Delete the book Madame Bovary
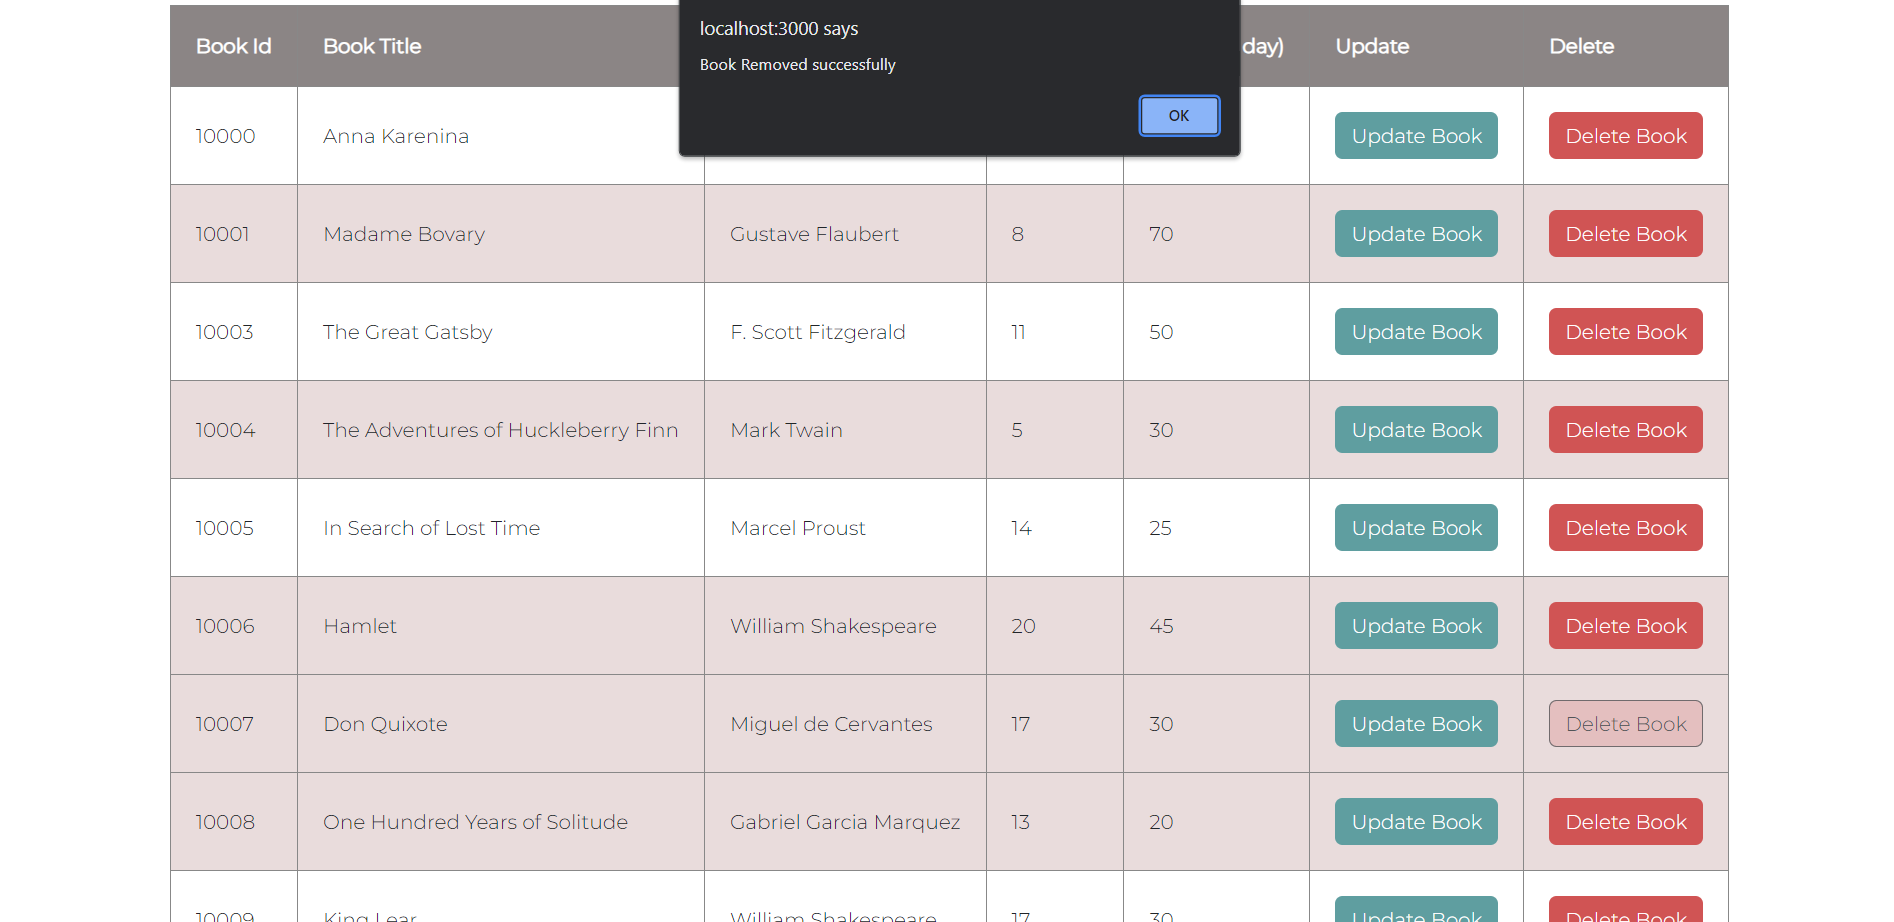Viewport: 1894px width, 922px height. [x=1624, y=233]
